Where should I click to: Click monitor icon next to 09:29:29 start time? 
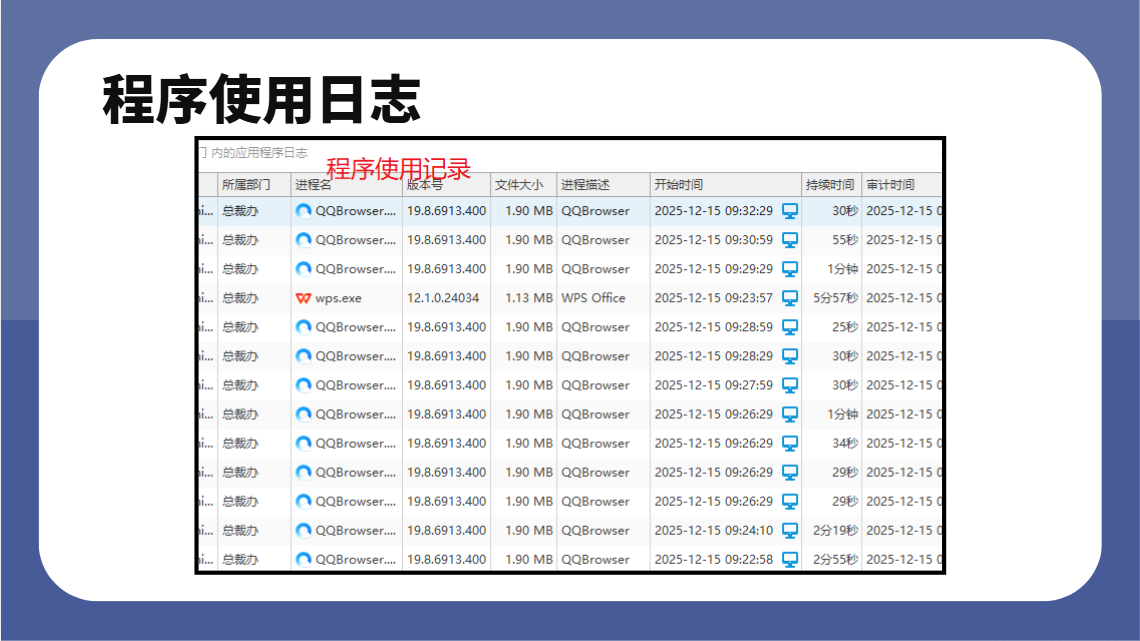point(790,269)
